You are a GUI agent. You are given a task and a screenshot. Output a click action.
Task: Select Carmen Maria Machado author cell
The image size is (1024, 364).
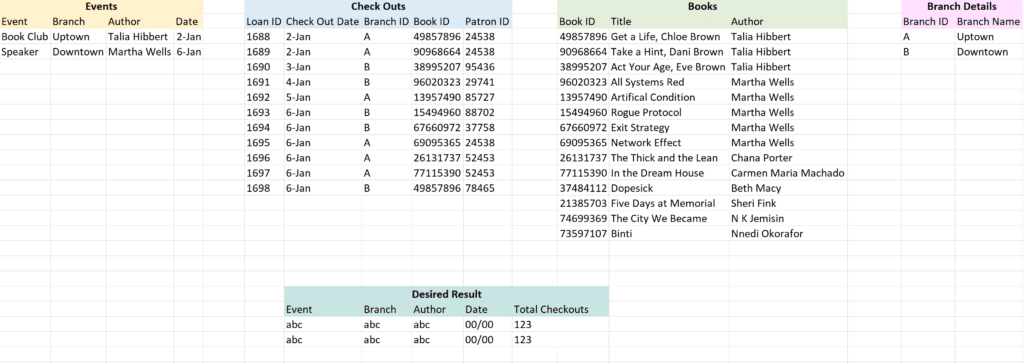(788, 173)
